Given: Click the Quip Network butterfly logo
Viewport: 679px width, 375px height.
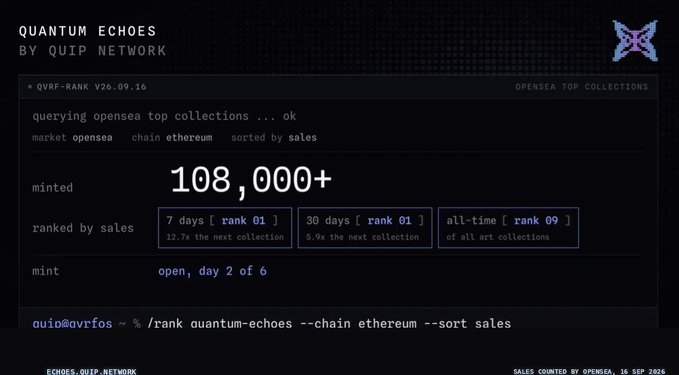Looking at the screenshot, I should pyautogui.click(x=635, y=41).
